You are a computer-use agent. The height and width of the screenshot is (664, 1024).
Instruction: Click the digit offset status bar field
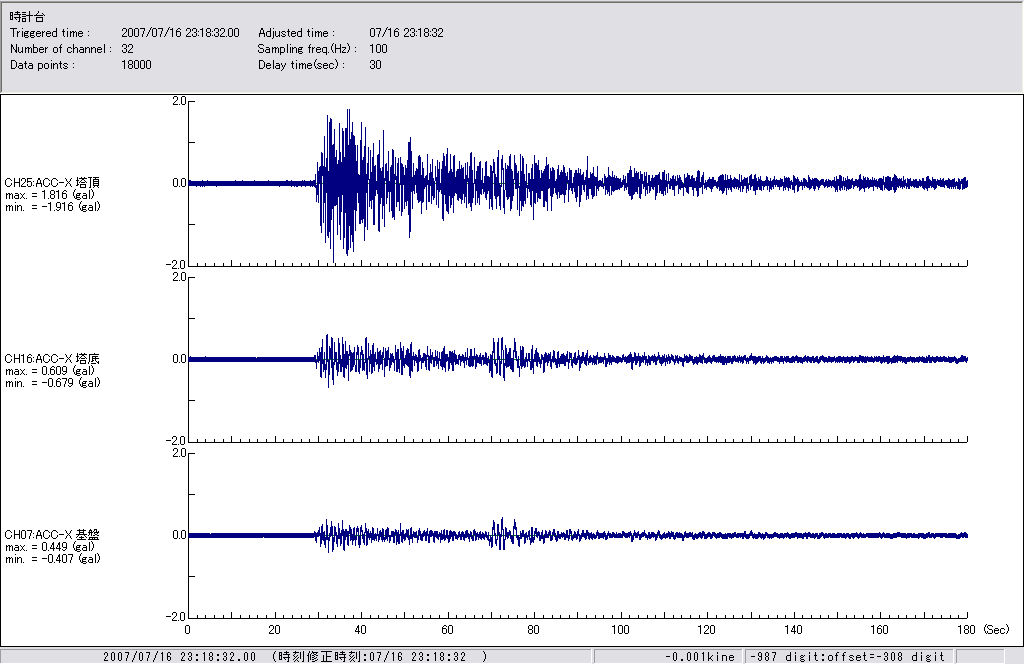coord(846,656)
